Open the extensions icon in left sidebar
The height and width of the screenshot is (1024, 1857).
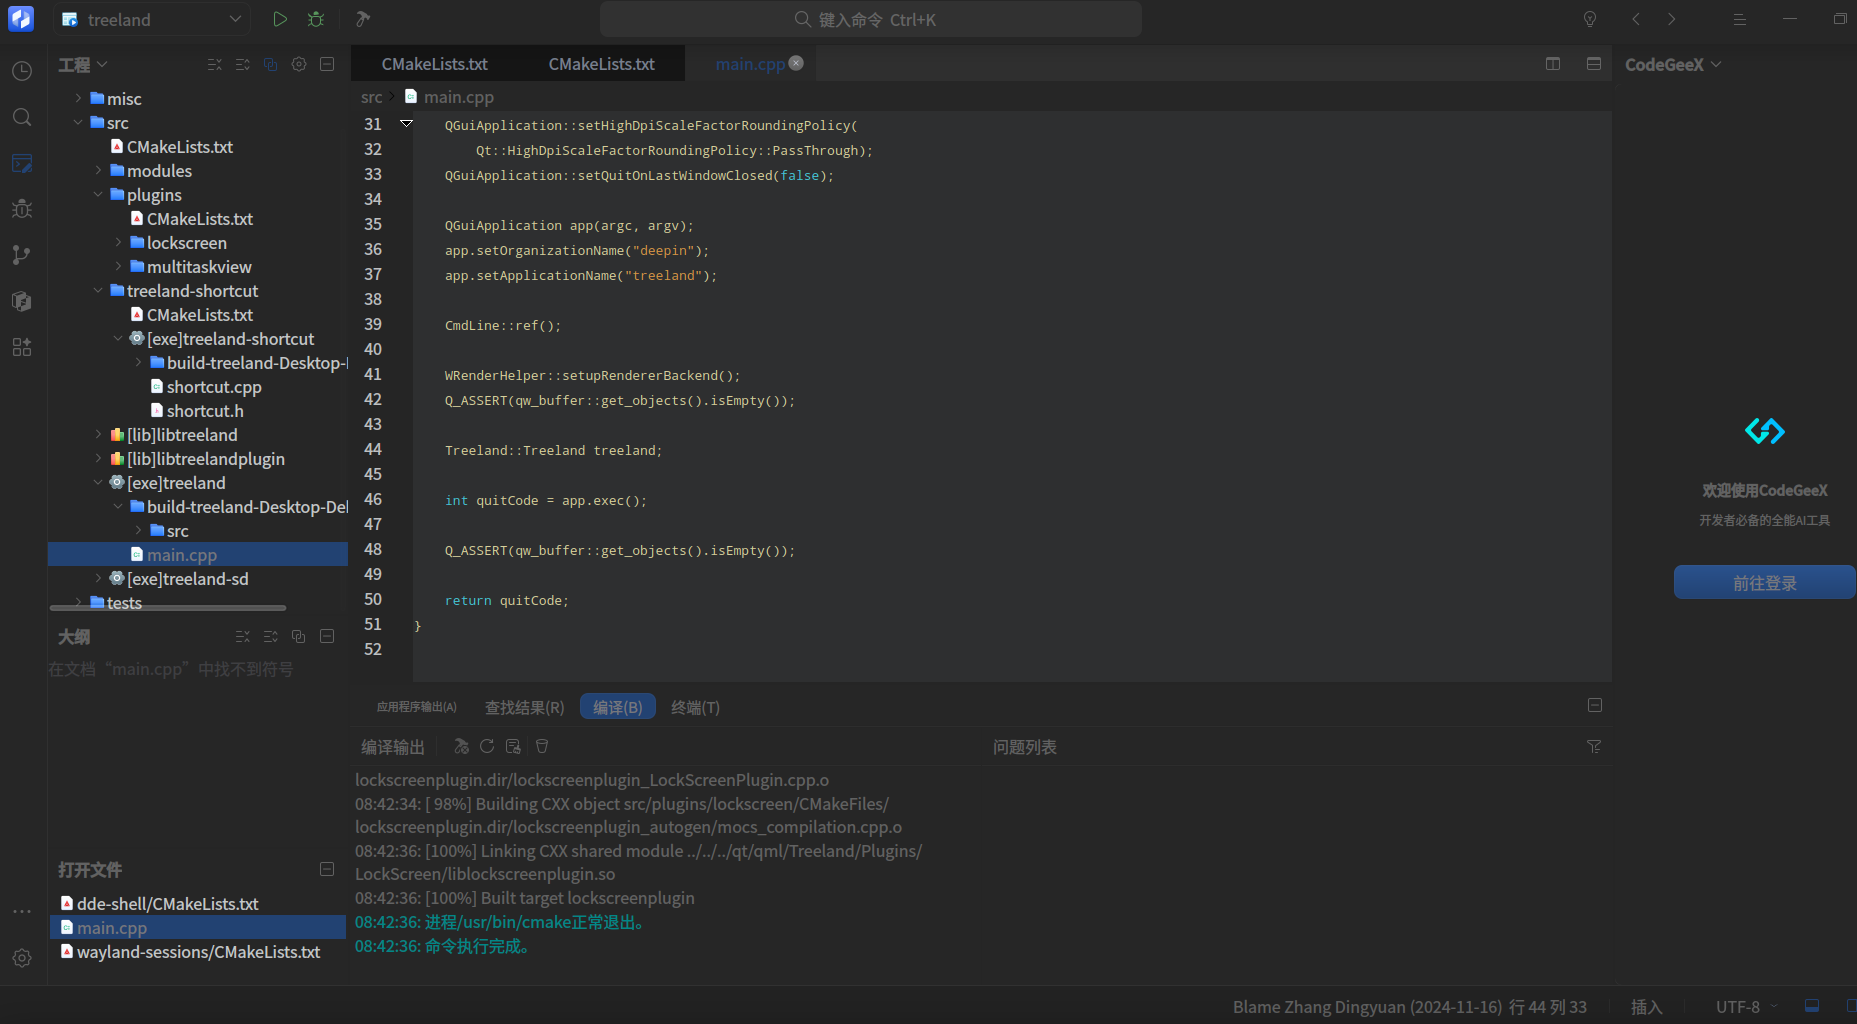click(22, 347)
